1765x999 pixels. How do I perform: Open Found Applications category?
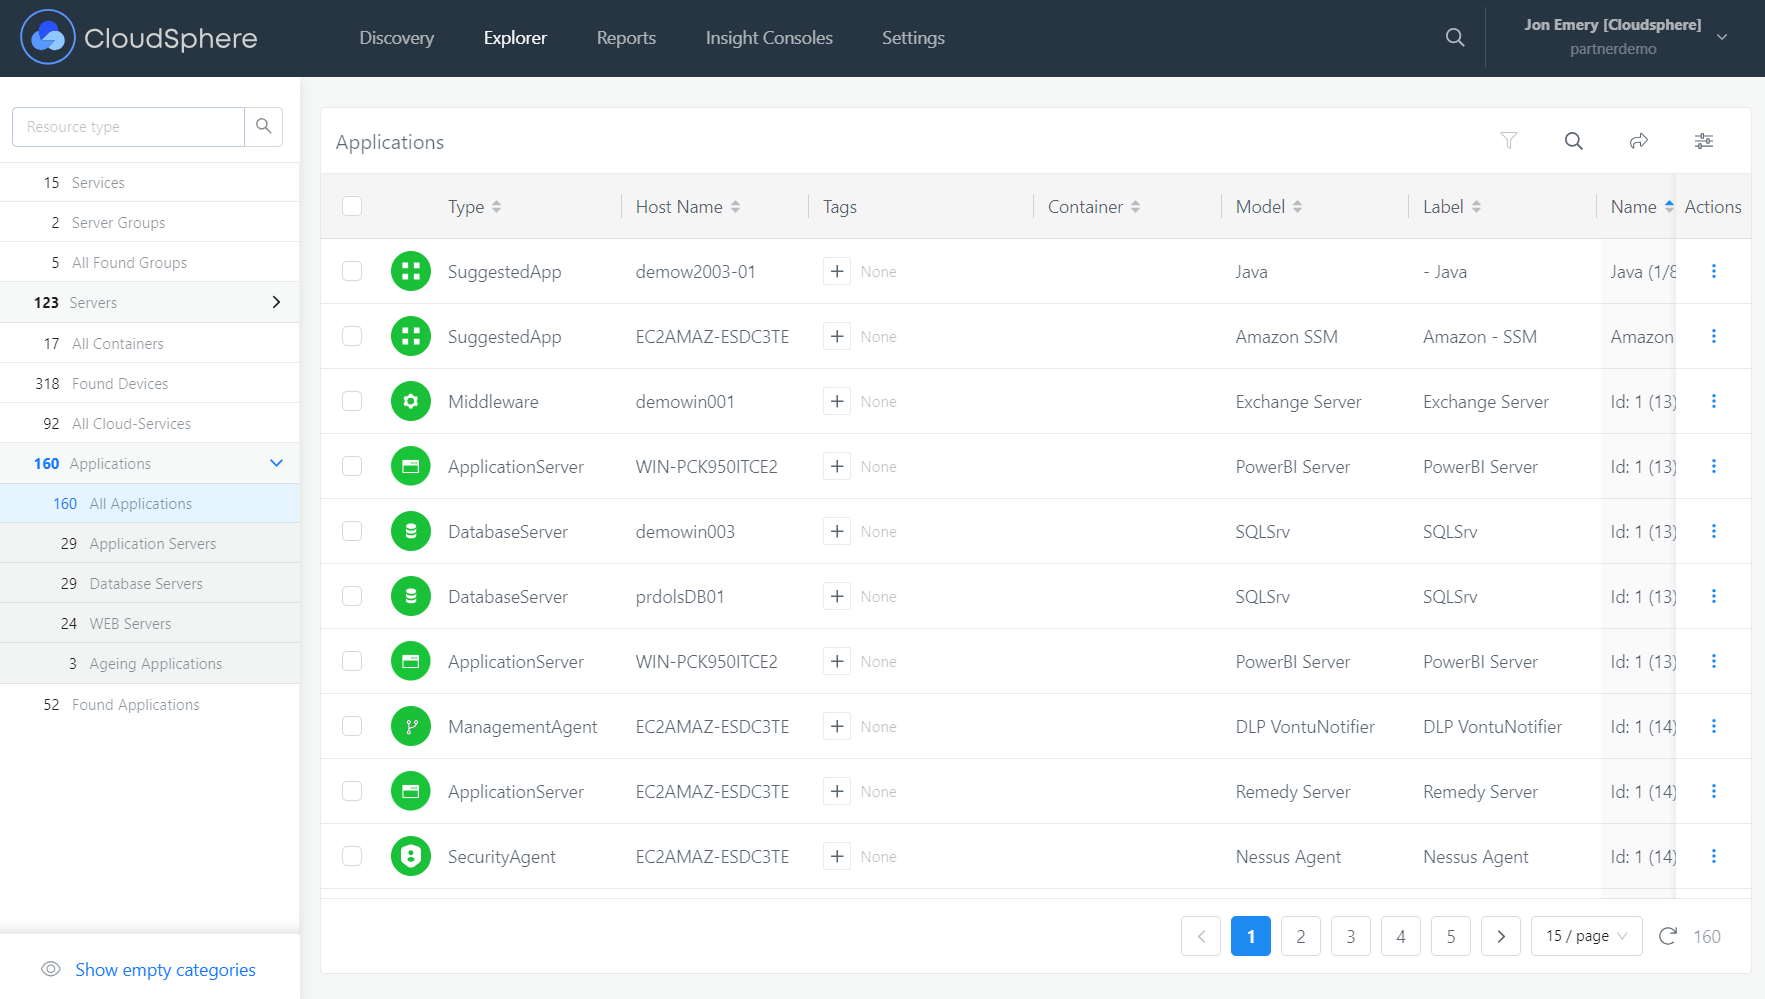[150, 704]
